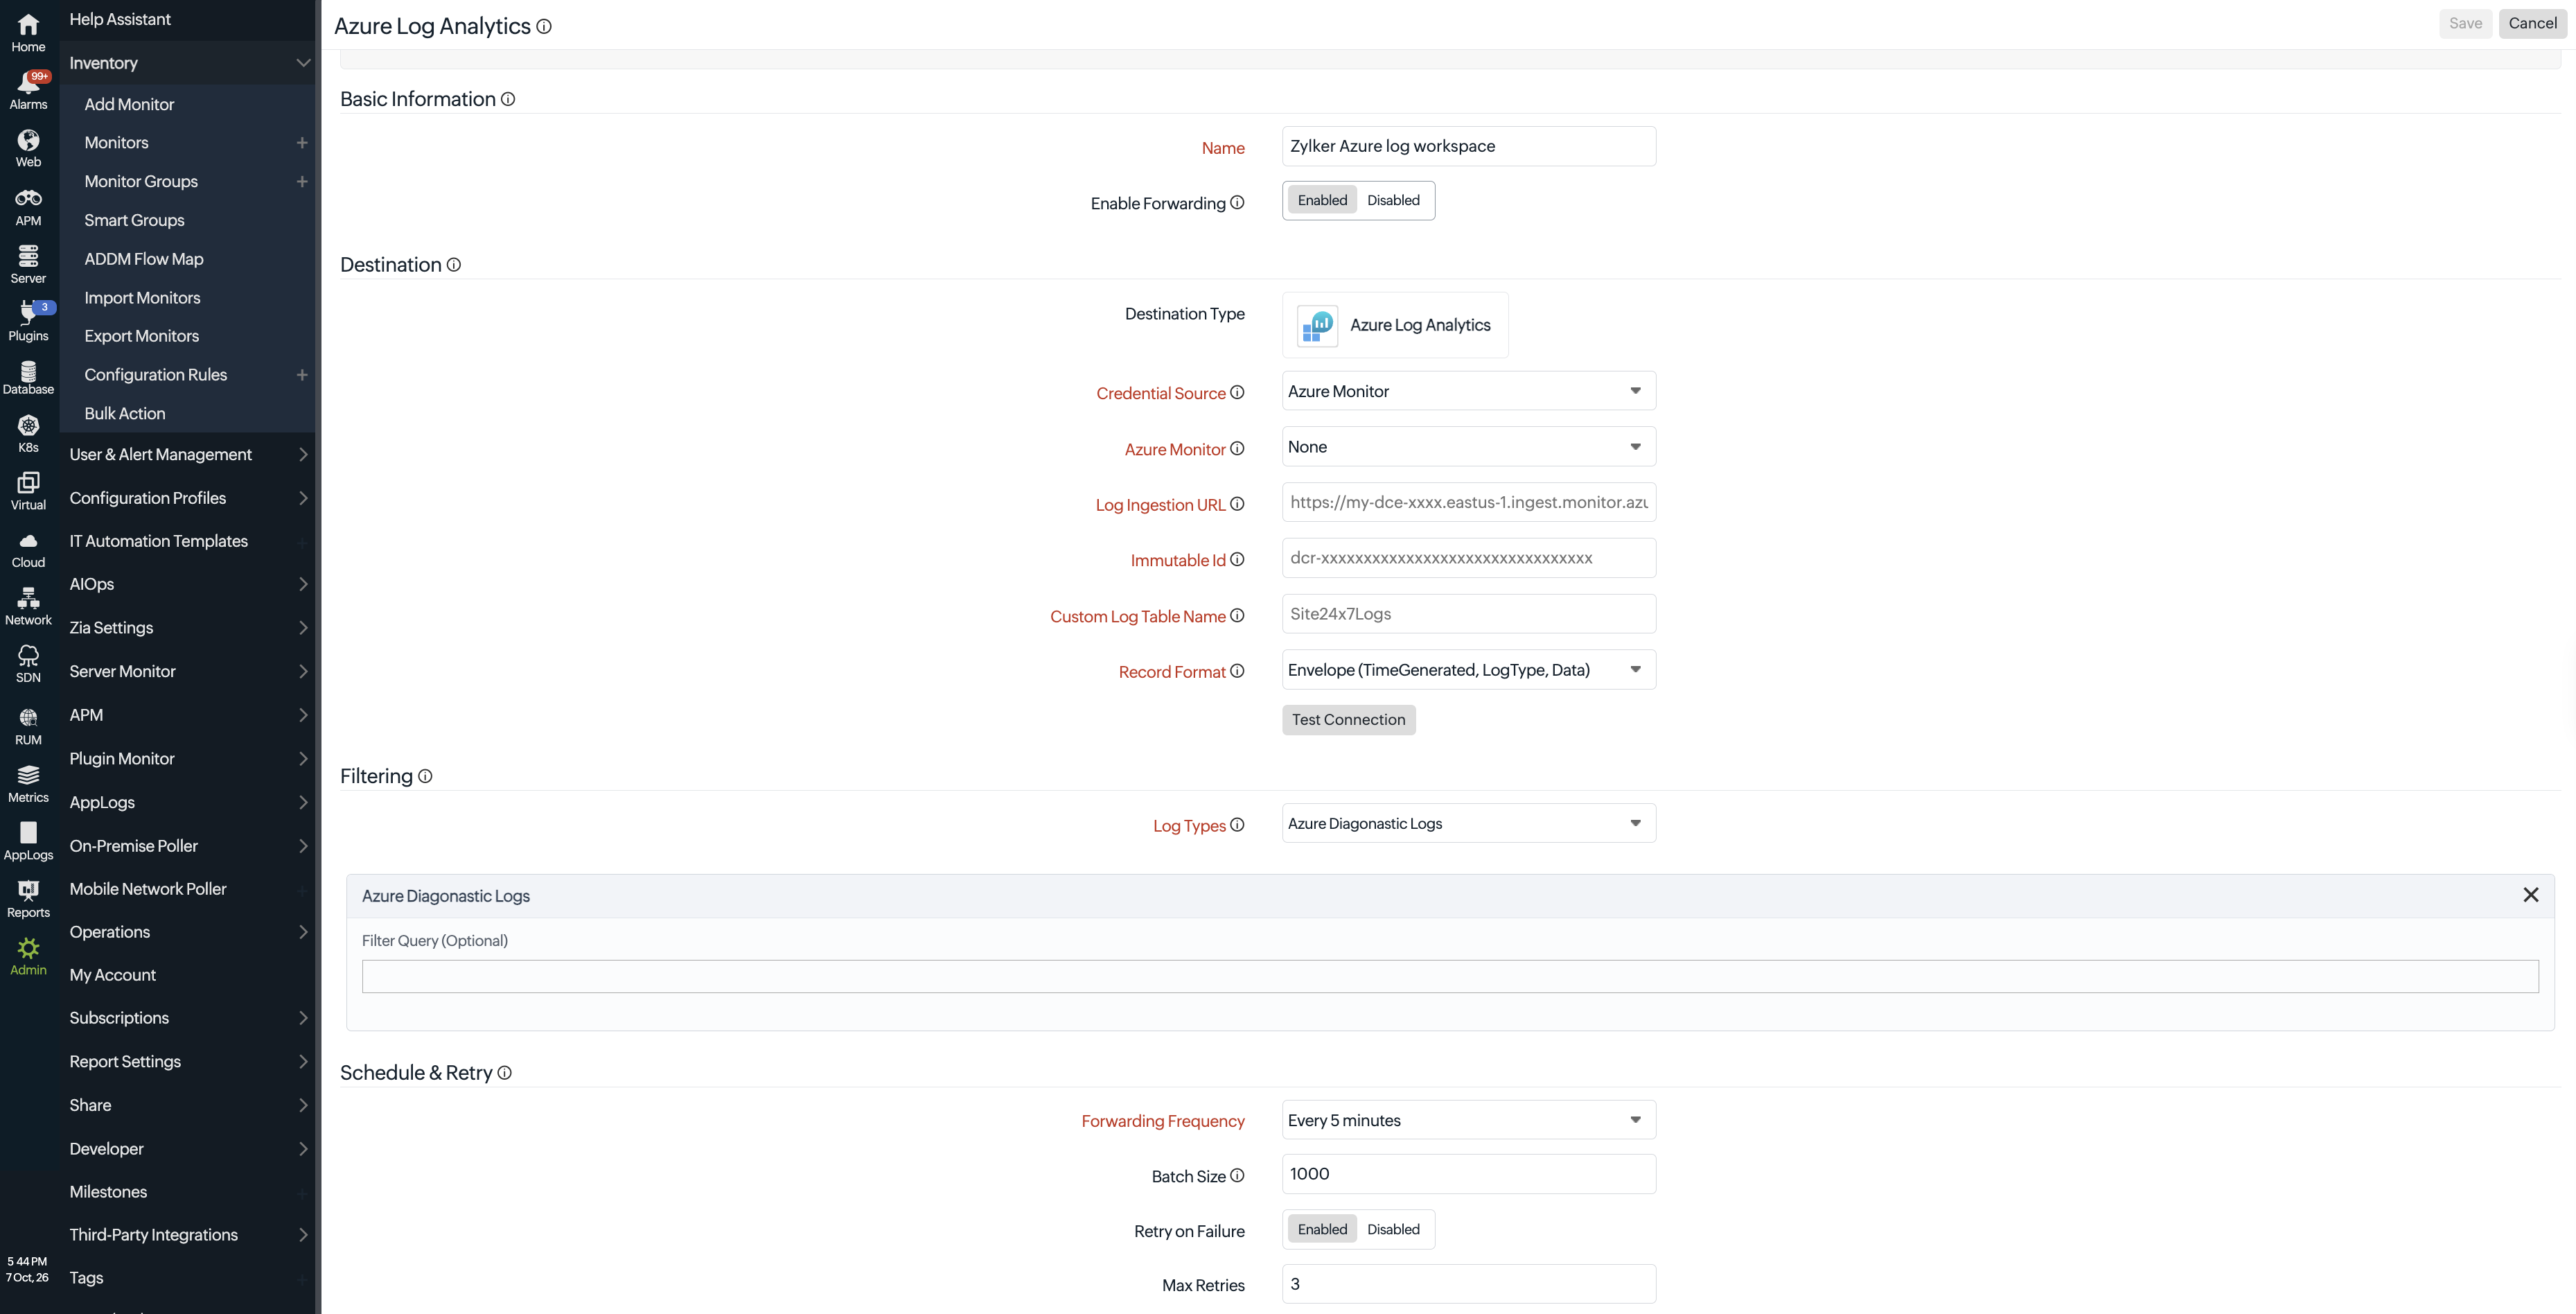Open the Azure Monitor dropdown showing None
Viewport: 2576px width, 1314px height.
pyautogui.click(x=1469, y=447)
